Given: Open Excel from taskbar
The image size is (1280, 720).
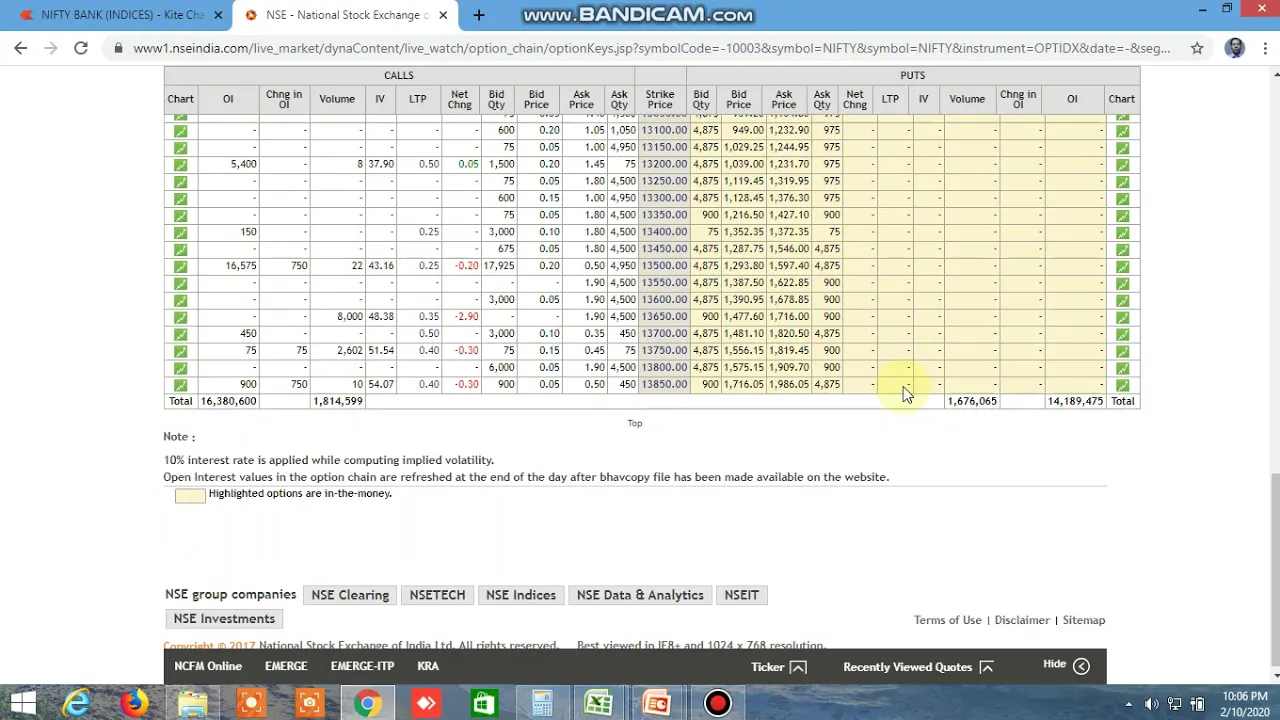Looking at the screenshot, I should (599, 703).
